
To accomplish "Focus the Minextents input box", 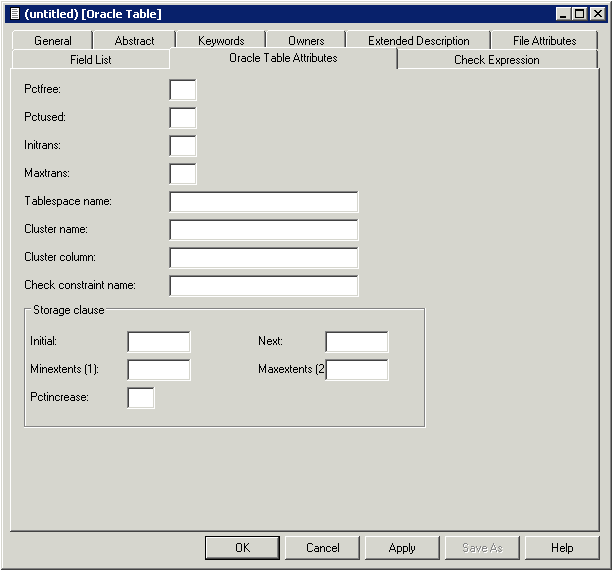I will 159,370.
